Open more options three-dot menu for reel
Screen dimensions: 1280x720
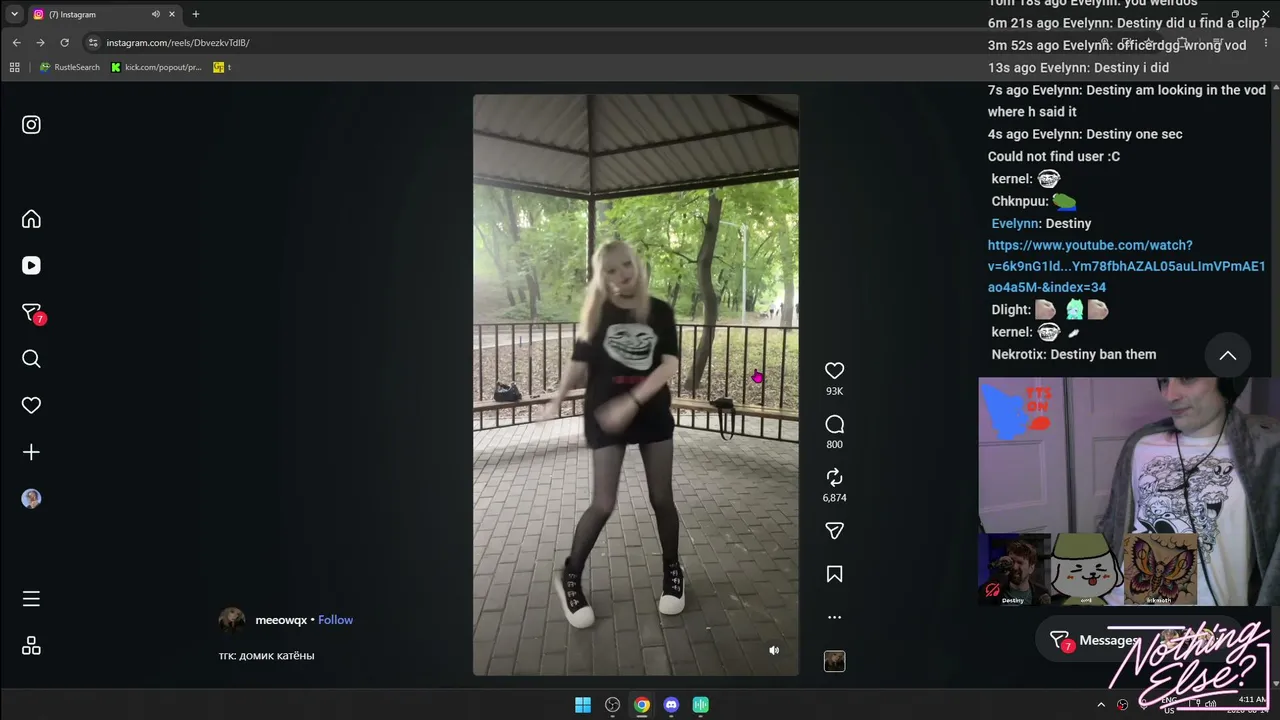point(834,618)
